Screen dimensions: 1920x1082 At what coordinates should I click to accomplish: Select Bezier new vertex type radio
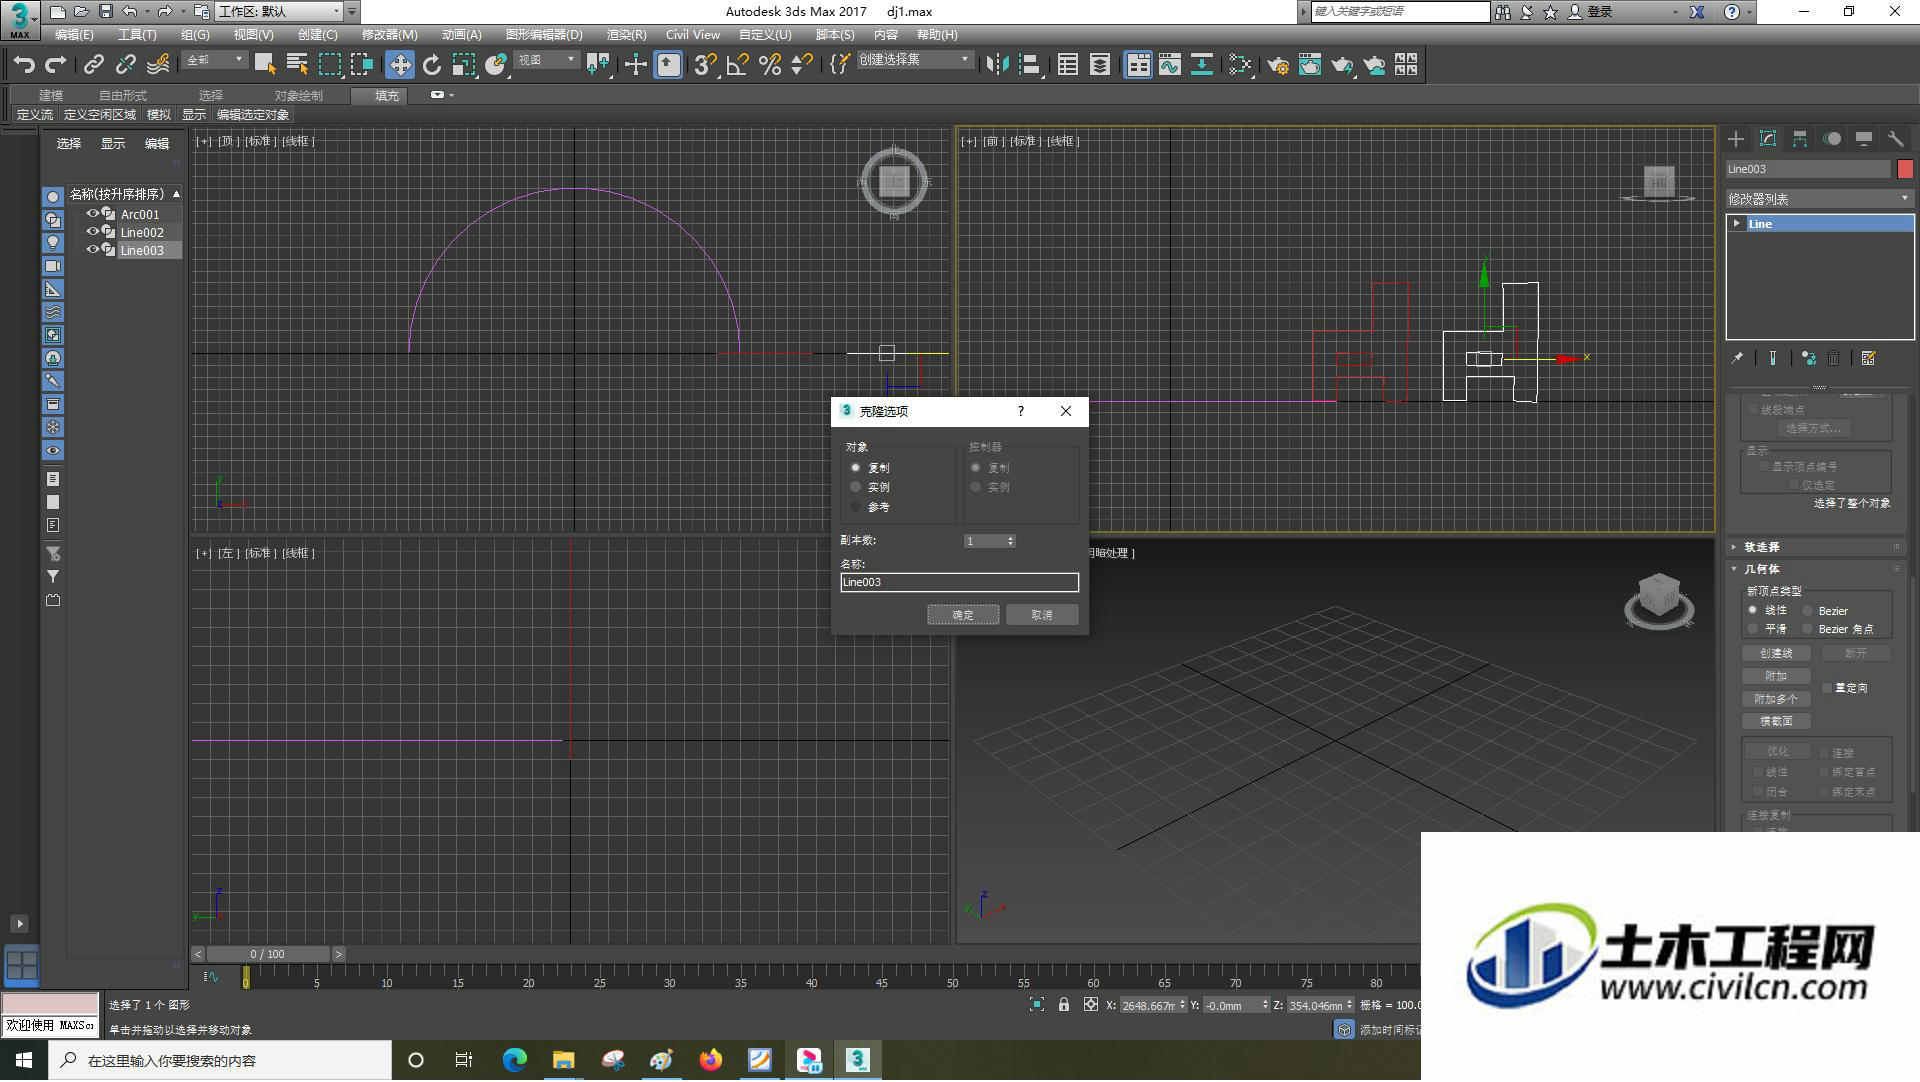[1808, 610]
